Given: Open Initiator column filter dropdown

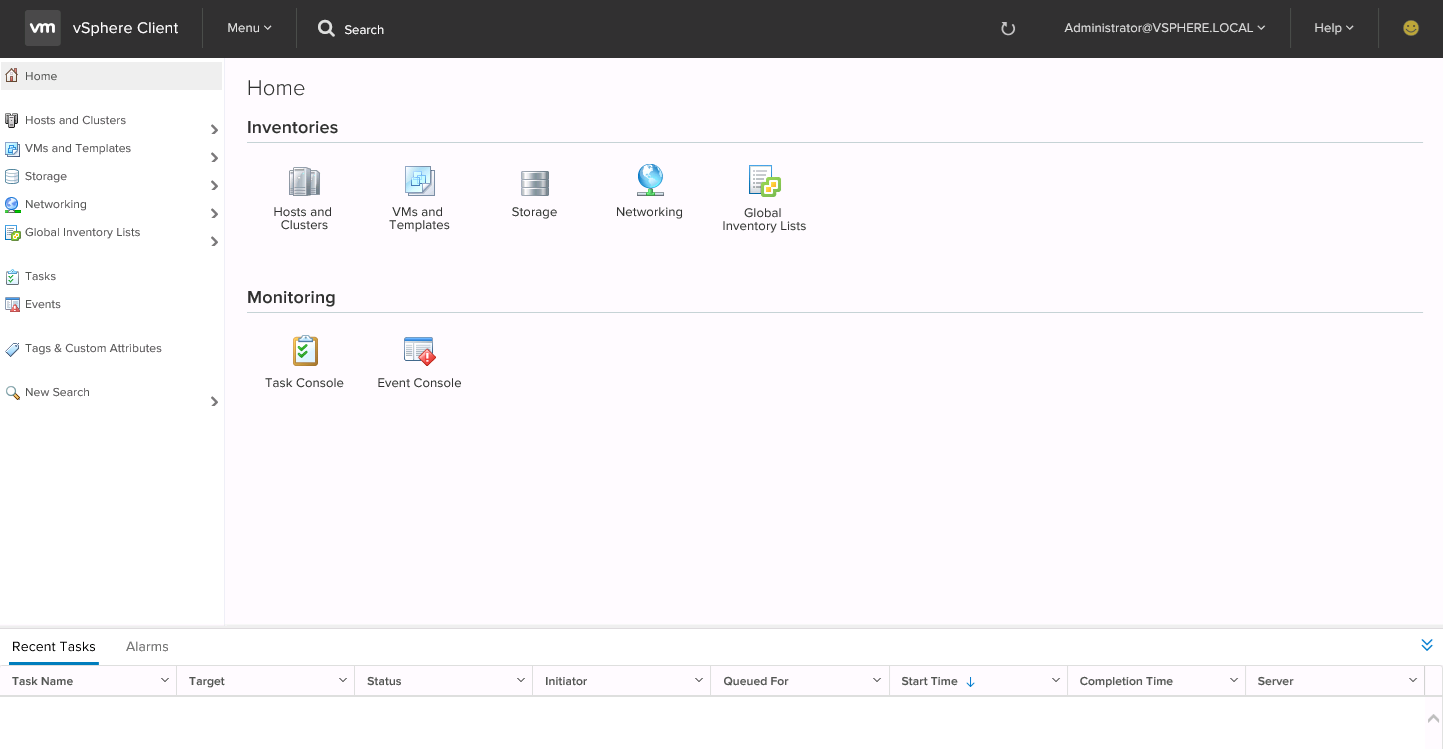Looking at the screenshot, I should point(699,680).
